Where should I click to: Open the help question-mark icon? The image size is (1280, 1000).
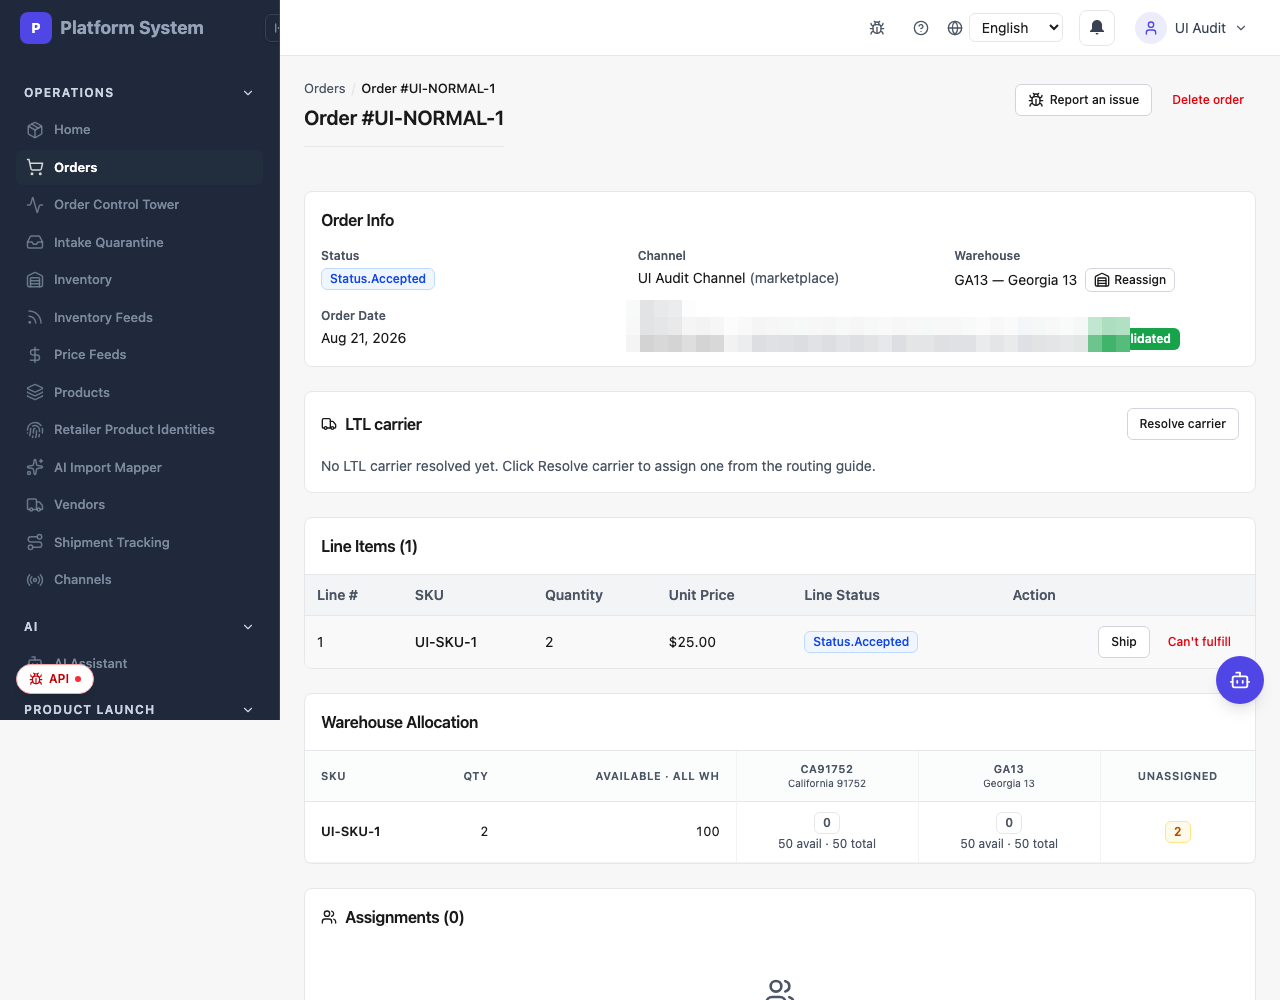tap(921, 28)
